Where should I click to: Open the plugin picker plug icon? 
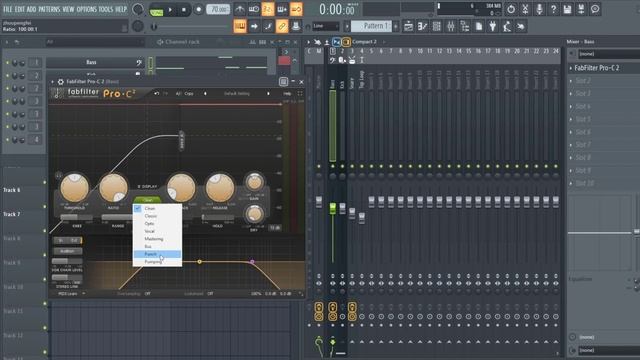(x=493, y=27)
